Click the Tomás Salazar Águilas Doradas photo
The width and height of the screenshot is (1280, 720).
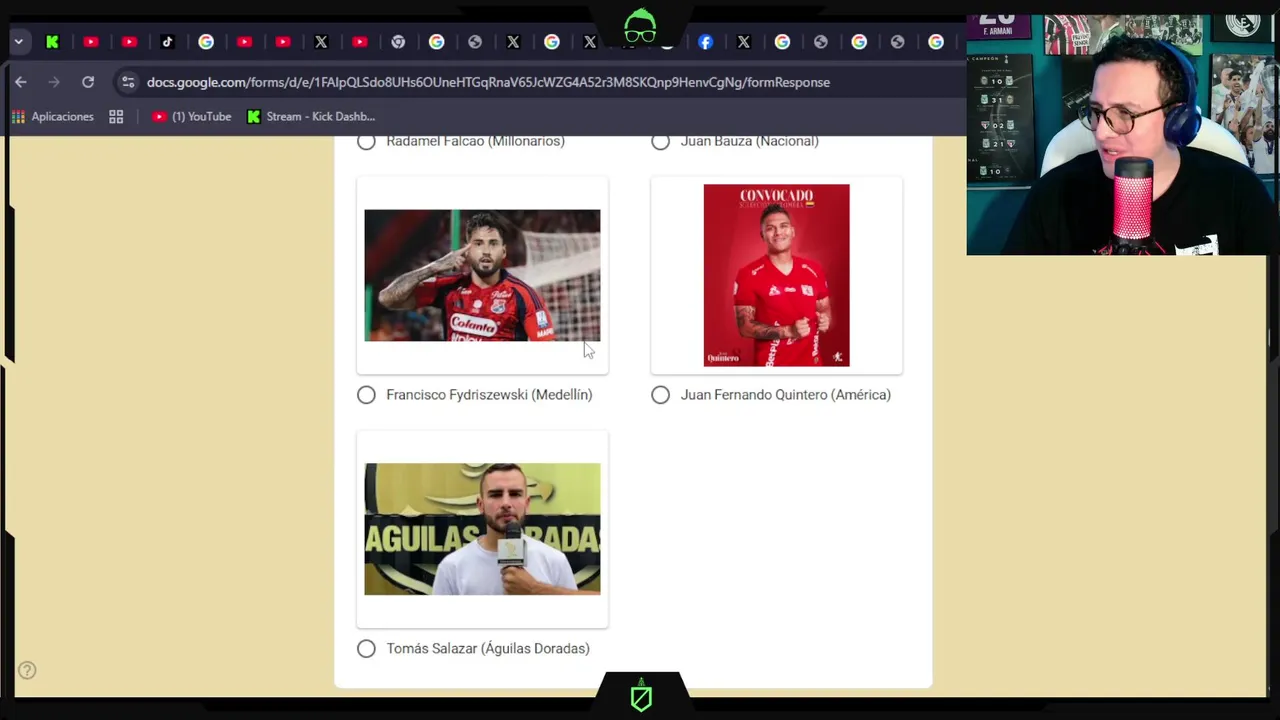(482, 529)
